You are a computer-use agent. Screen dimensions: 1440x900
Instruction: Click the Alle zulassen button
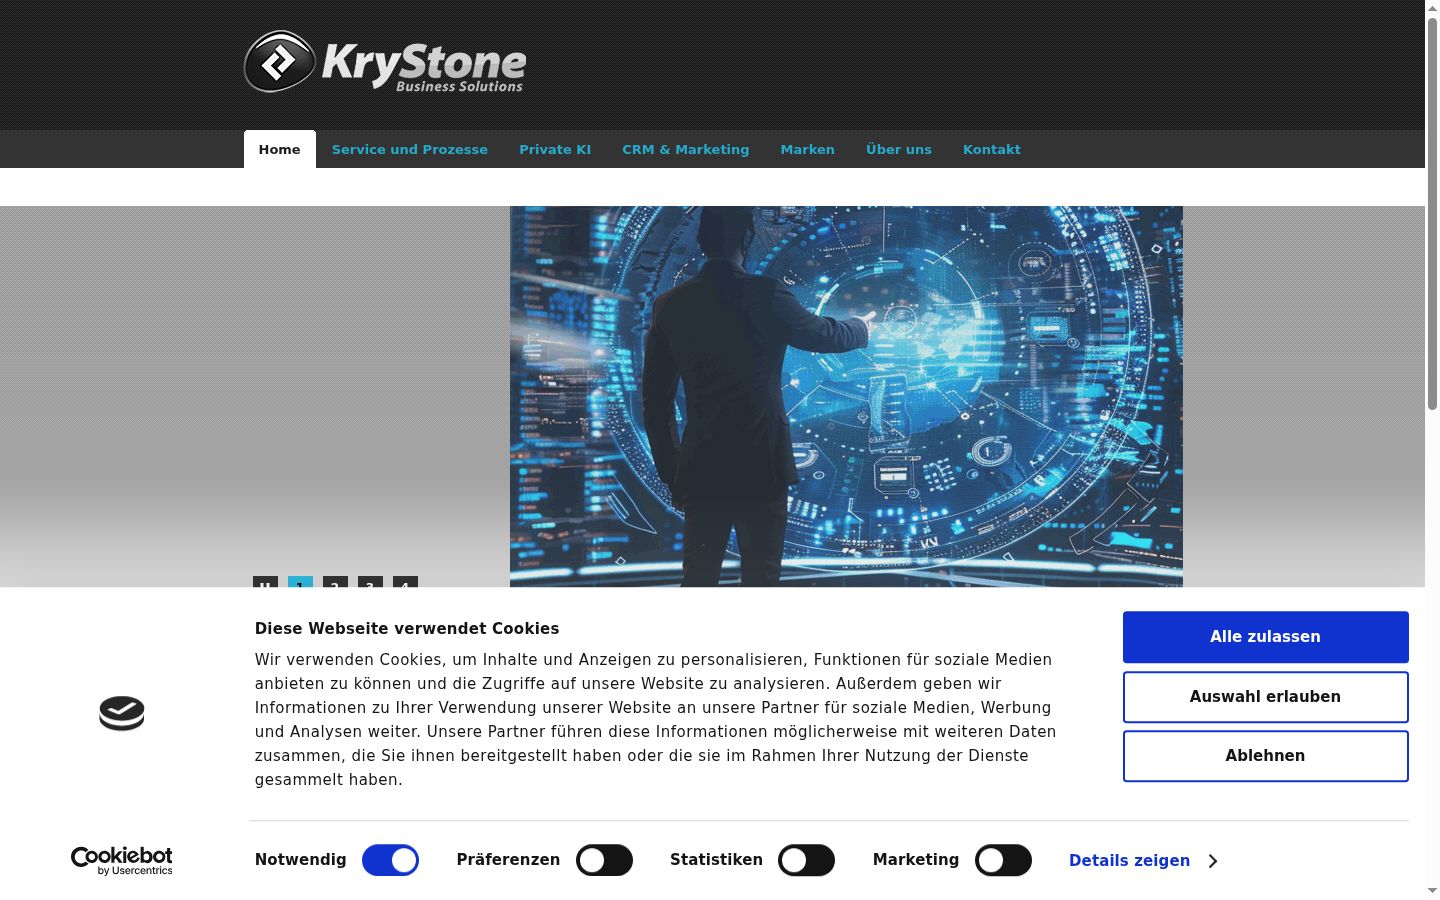pyautogui.click(x=1266, y=637)
